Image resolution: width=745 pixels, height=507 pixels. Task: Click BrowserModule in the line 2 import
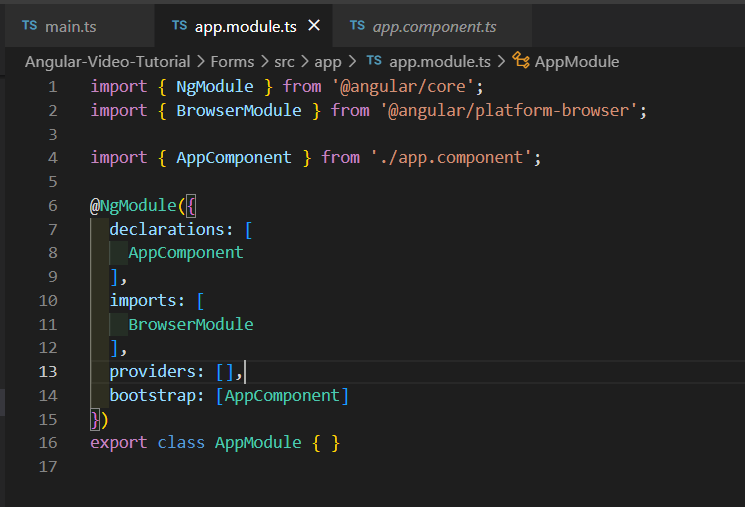click(239, 111)
